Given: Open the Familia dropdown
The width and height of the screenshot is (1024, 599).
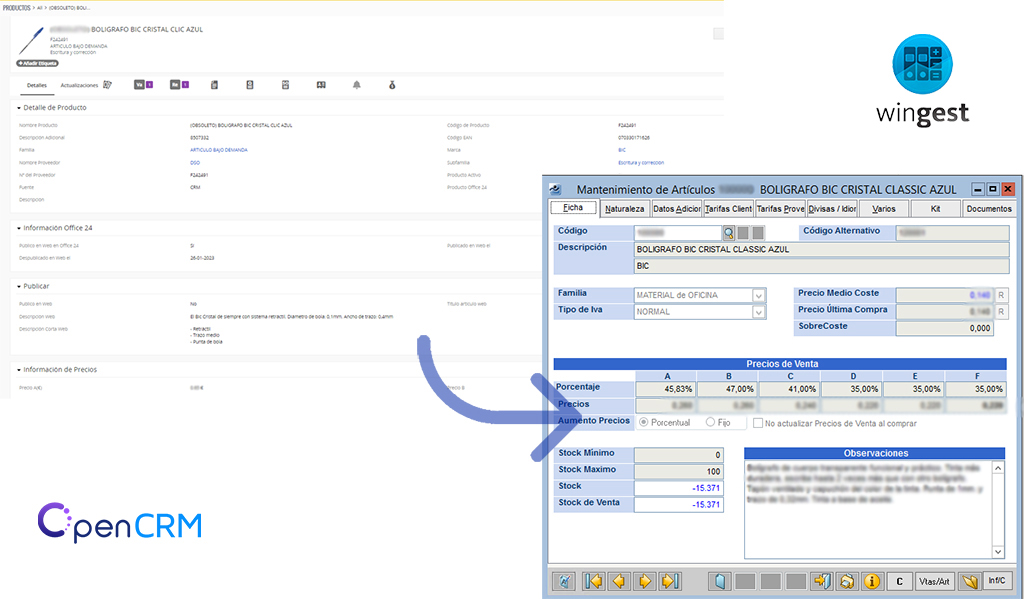Looking at the screenshot, I should (758, 295).
